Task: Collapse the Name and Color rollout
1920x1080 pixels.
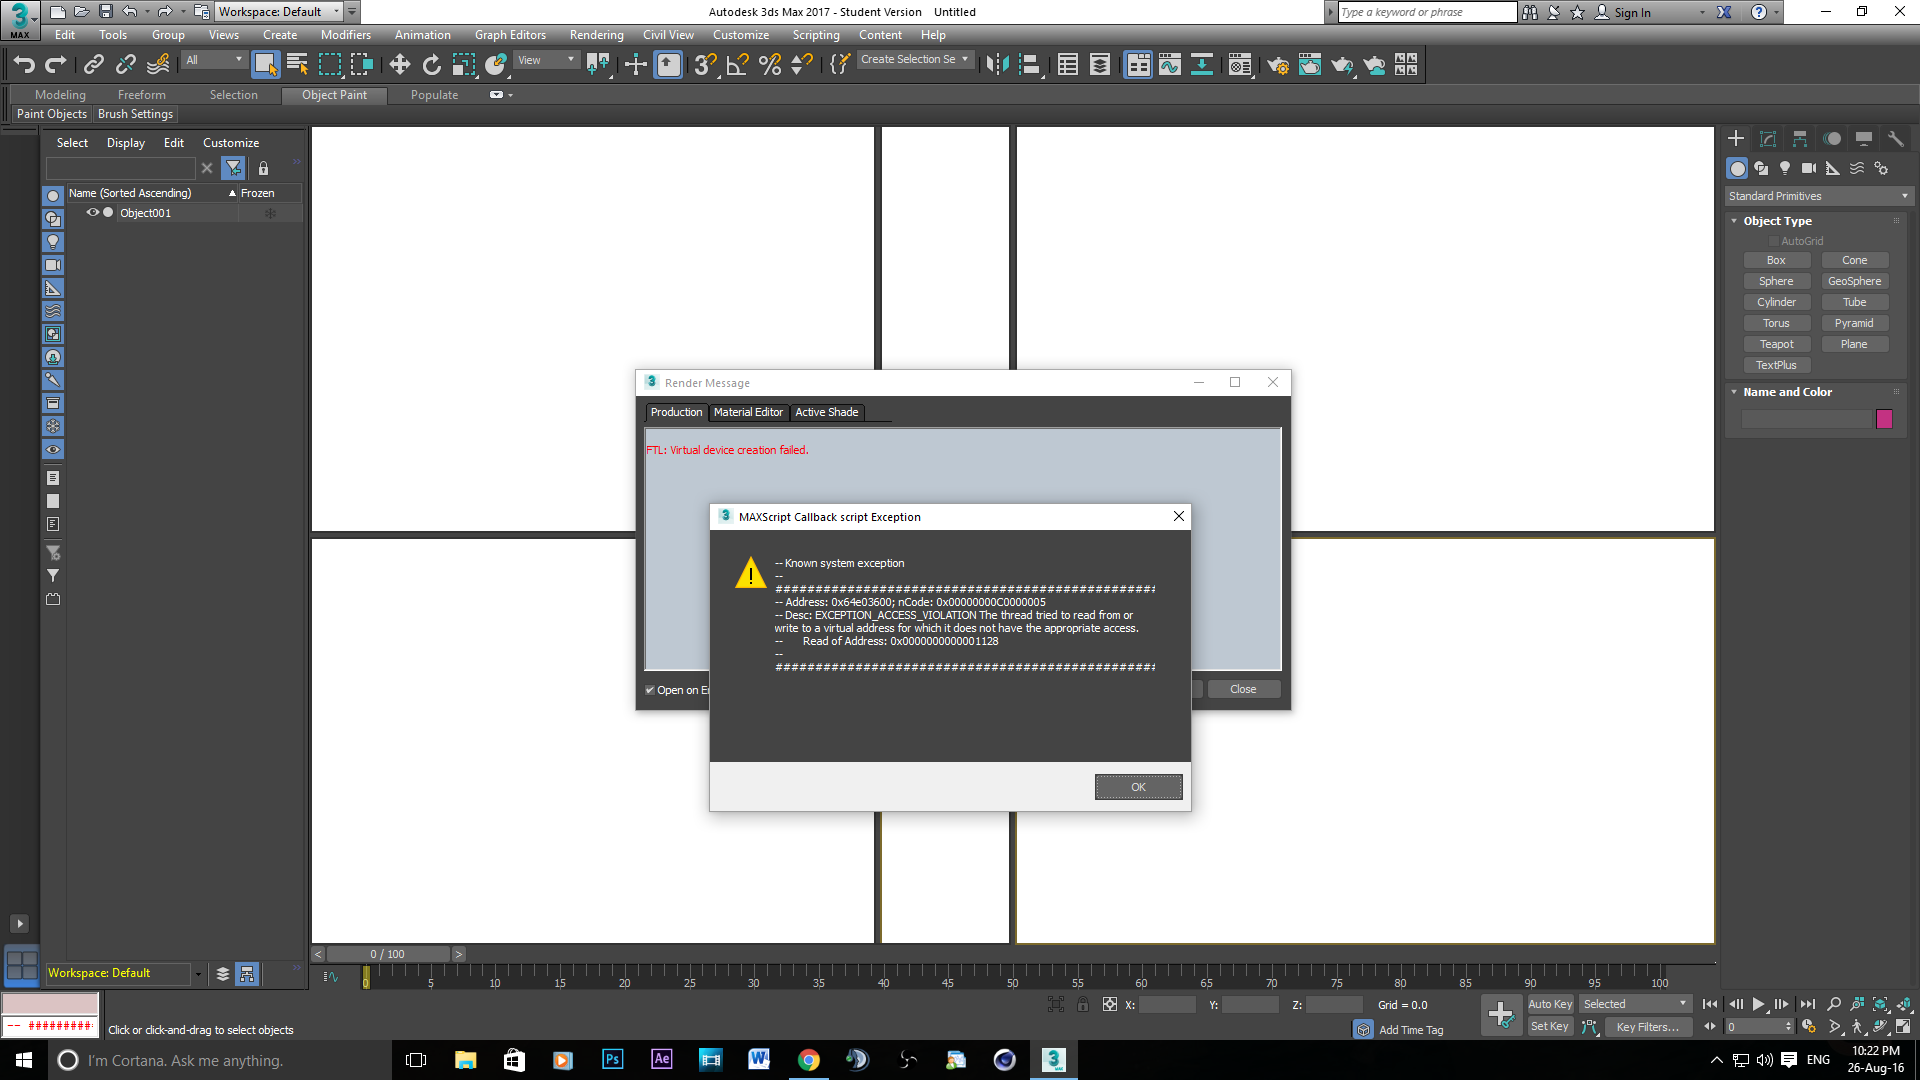Action: (x=1734, y=392)
